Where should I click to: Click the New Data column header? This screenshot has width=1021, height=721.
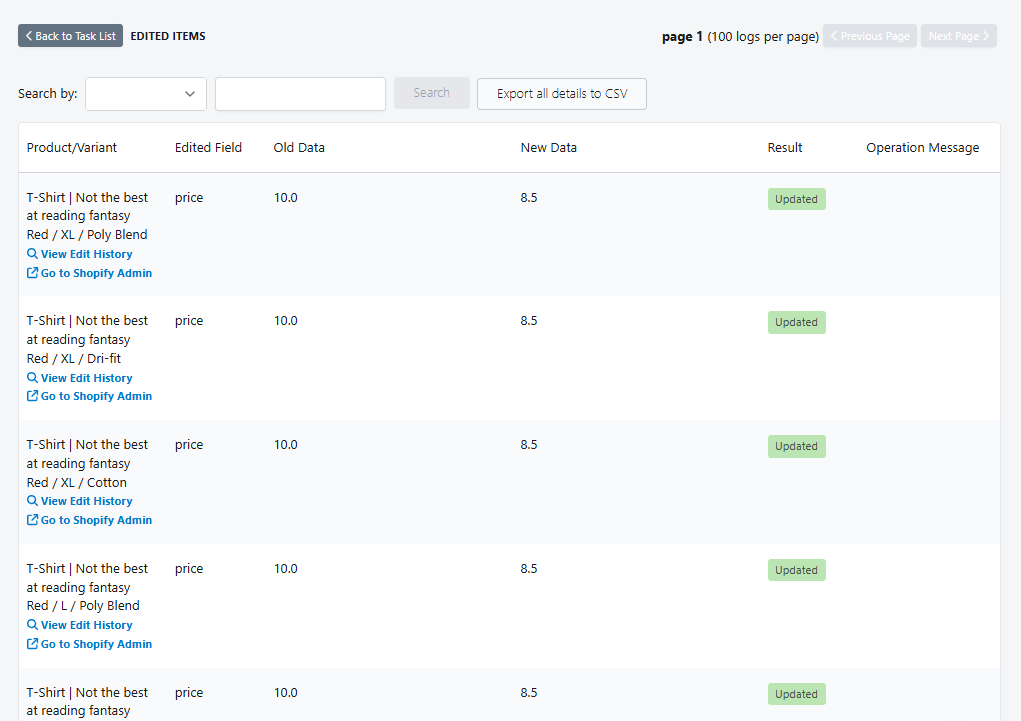point(549,148)
